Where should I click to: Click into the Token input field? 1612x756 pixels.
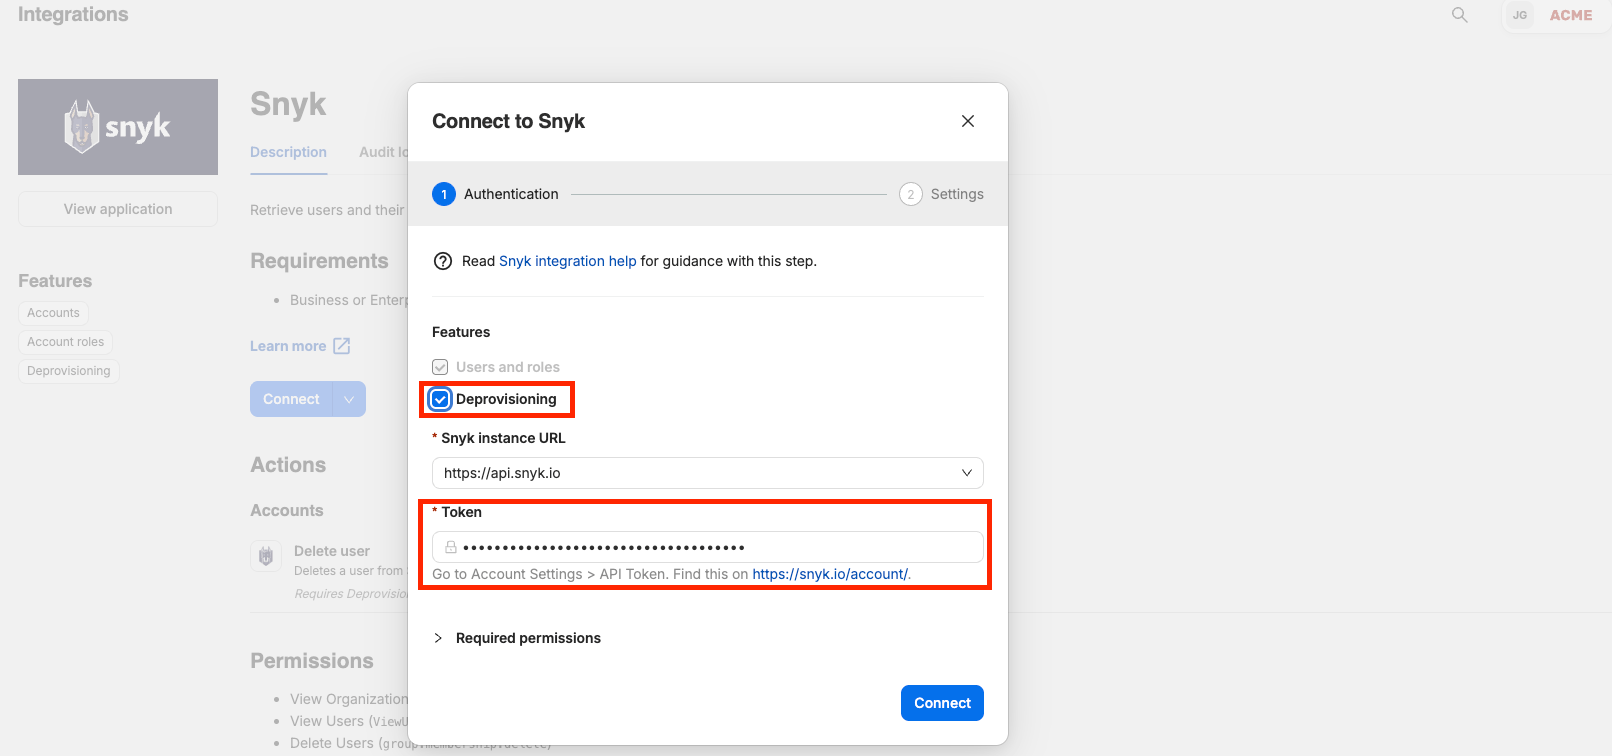[x=708, y=547]
